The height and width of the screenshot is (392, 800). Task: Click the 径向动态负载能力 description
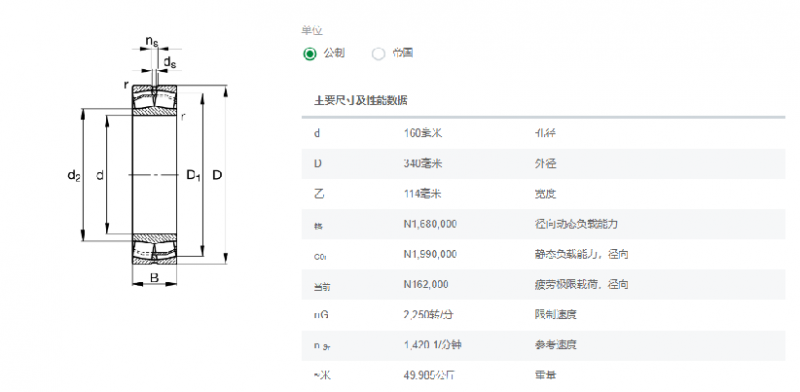[576, 224]
